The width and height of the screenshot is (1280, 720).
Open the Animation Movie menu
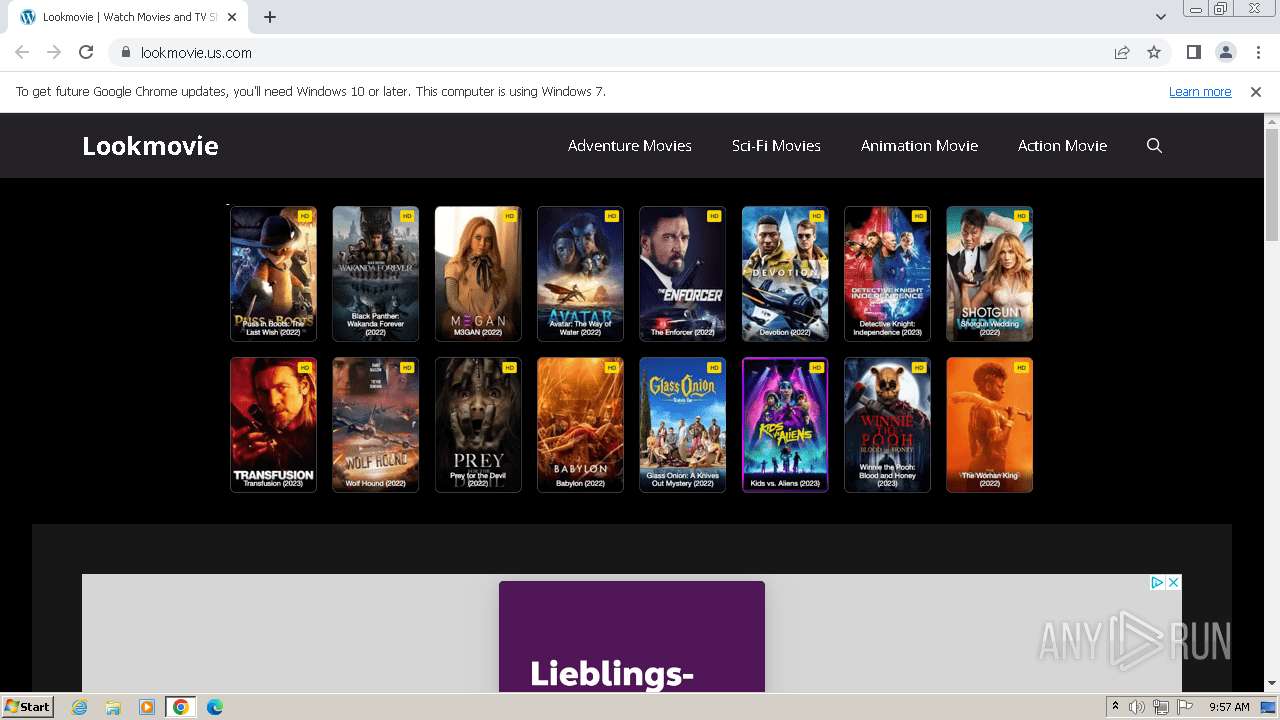tap(919, 146)
